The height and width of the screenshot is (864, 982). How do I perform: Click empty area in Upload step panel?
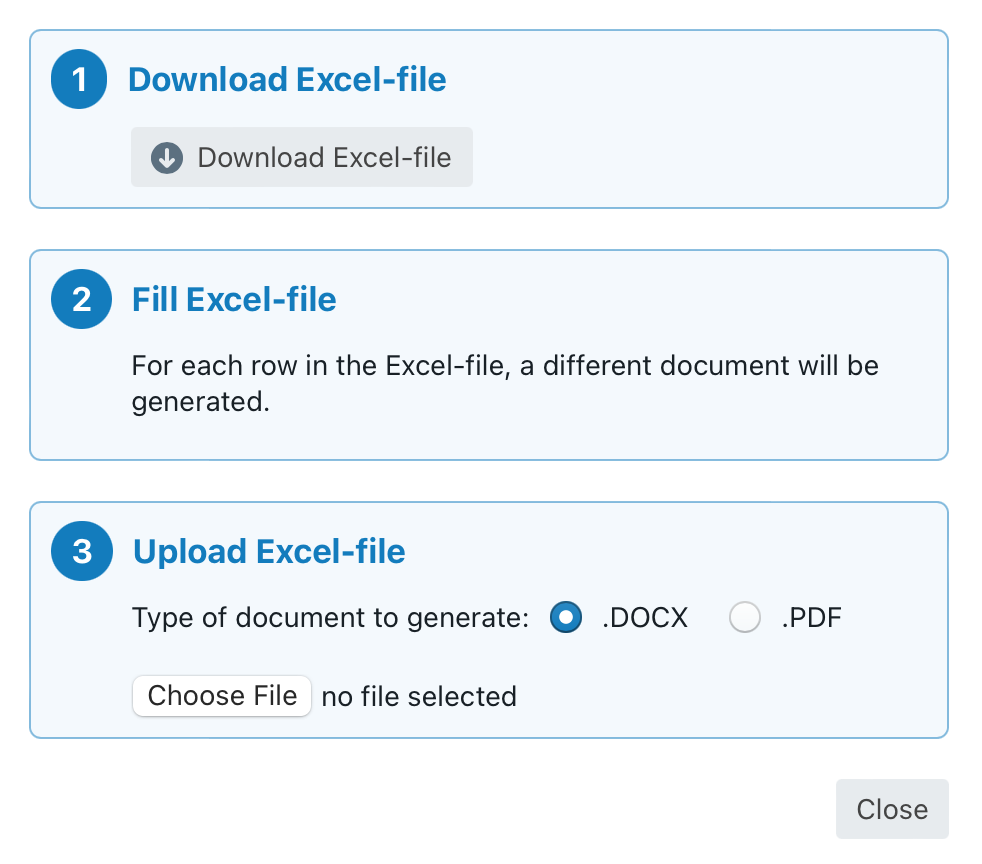[750, 690]
